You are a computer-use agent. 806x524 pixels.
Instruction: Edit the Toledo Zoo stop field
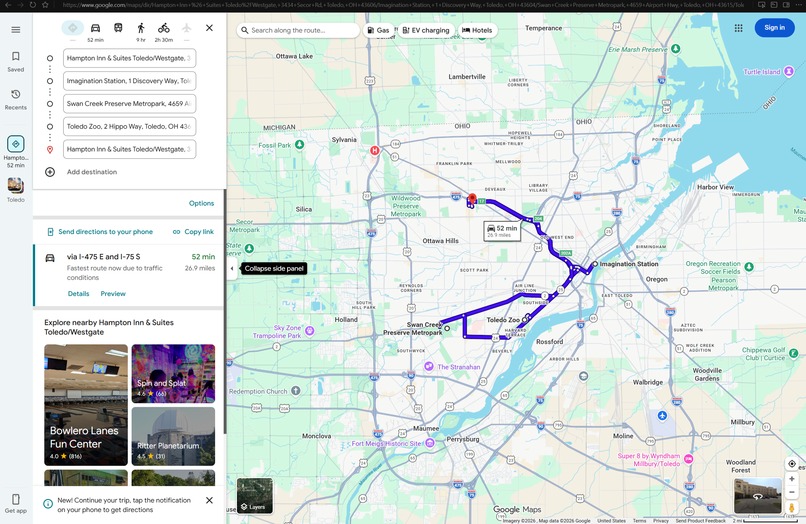tap(130, 127)
